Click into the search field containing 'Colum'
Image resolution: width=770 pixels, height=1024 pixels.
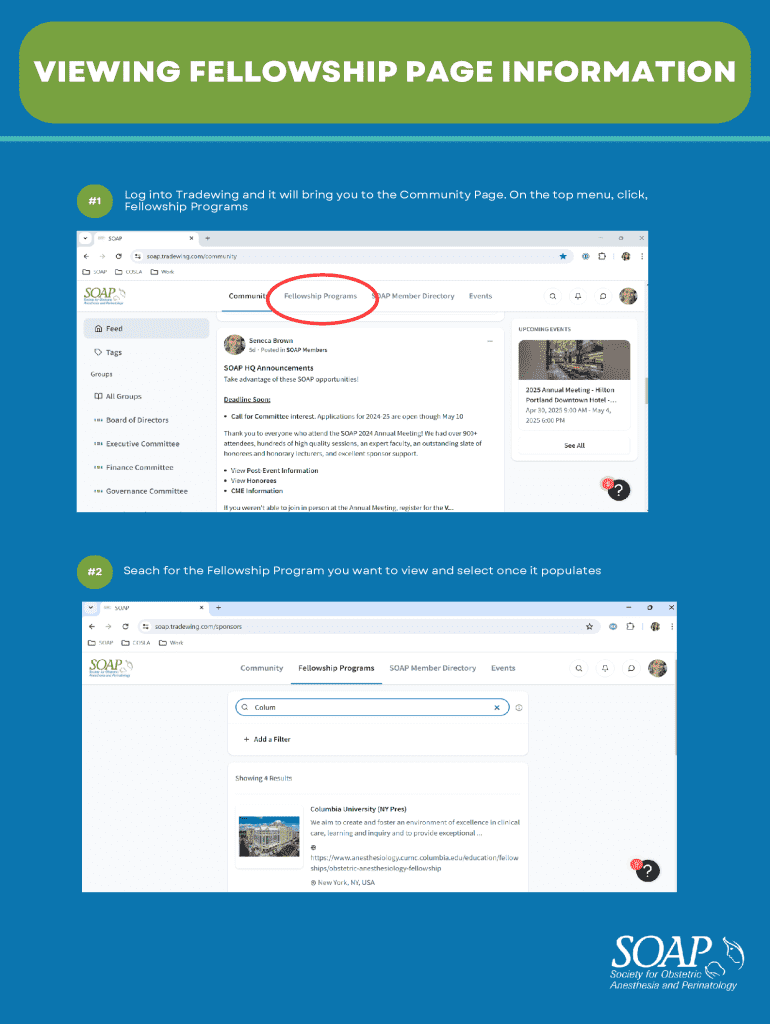click(x=370, y=707)
